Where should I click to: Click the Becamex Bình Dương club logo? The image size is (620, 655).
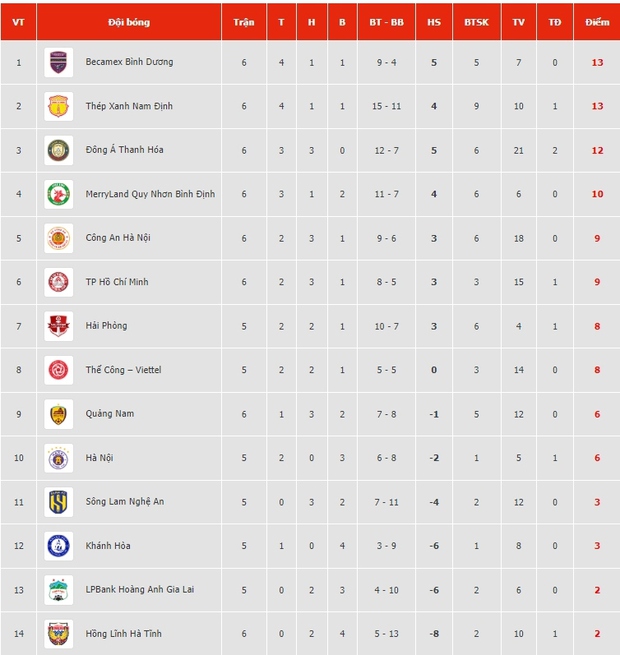[x=59, y=62]
